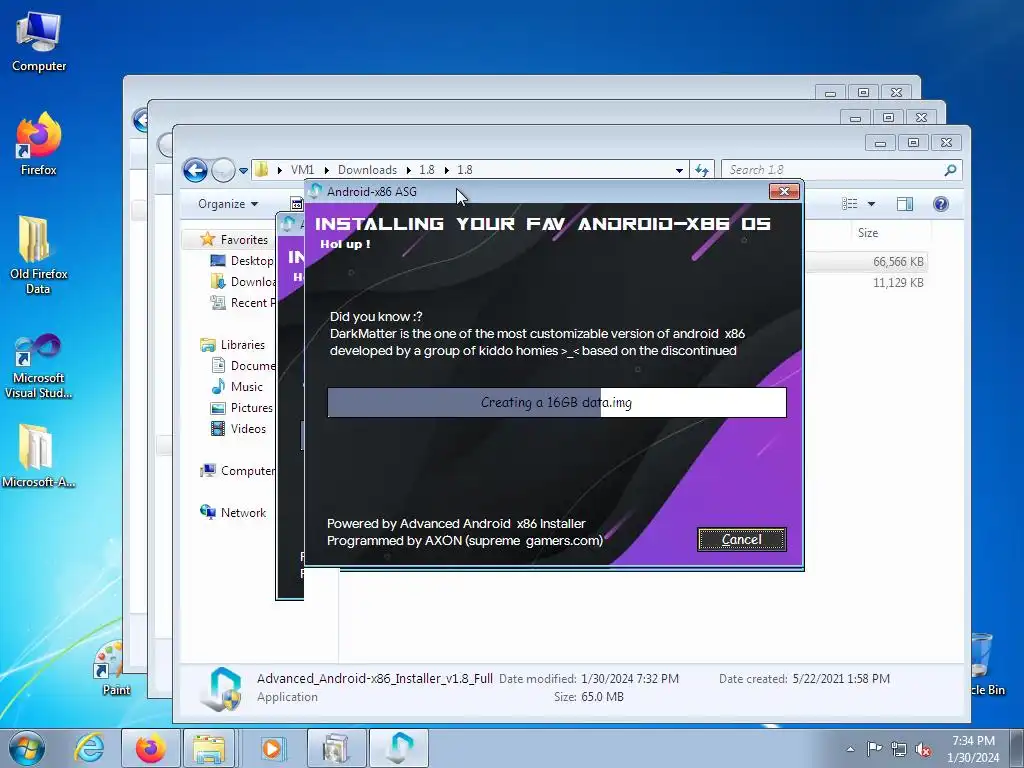Sort by the Size column header
The width and height of the screenshot is (1024, 768).
(868, 232)
